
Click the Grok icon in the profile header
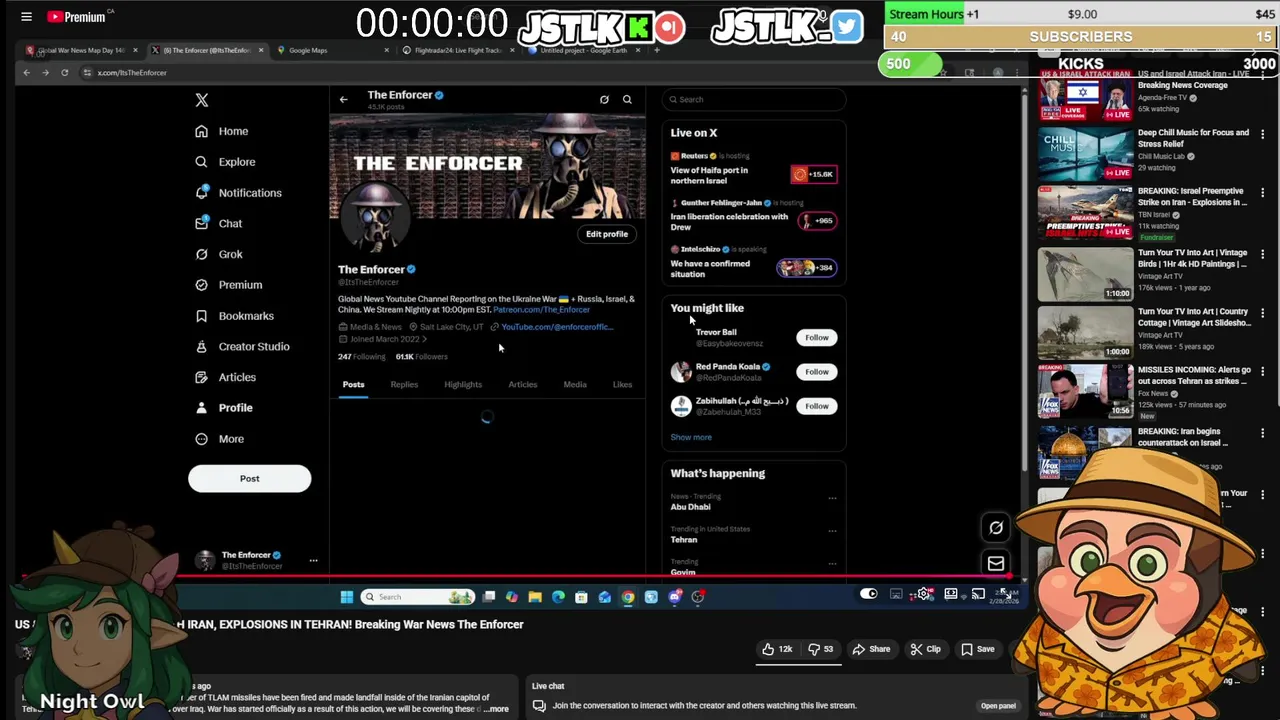pos(604,99)
